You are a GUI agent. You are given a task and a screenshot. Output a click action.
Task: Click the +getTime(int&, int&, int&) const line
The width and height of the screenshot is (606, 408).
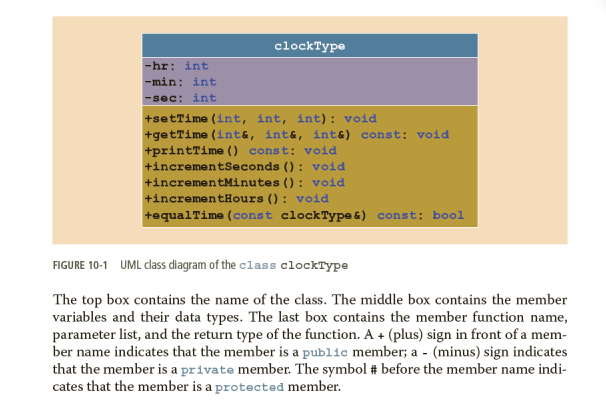click(297, 134)
